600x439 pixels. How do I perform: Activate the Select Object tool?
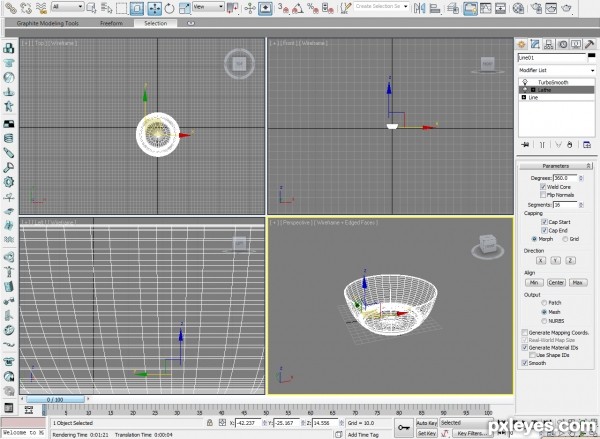click(91, 8)
